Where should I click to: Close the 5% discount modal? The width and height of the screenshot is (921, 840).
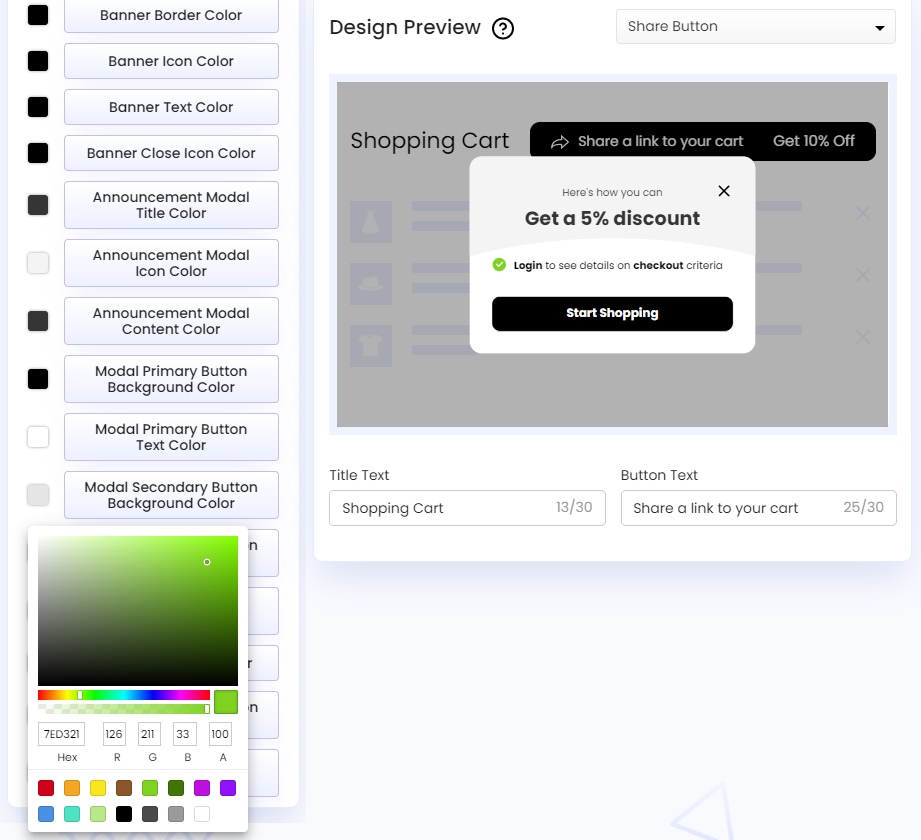point(724,191)
